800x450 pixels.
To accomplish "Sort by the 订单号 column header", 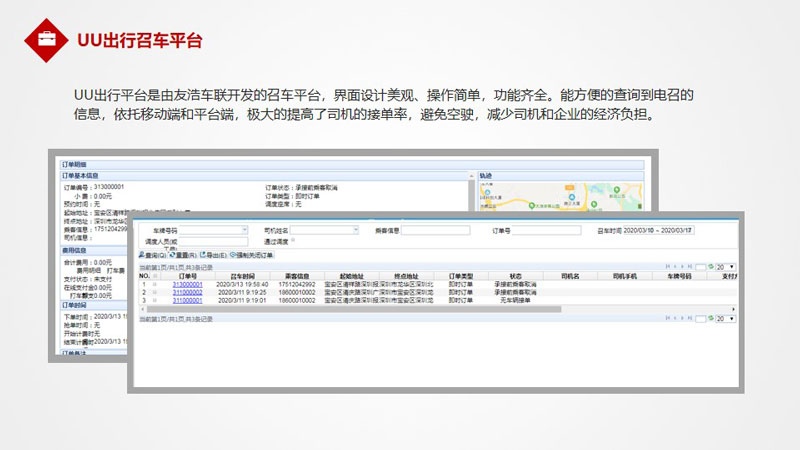I will pos(187,276).
